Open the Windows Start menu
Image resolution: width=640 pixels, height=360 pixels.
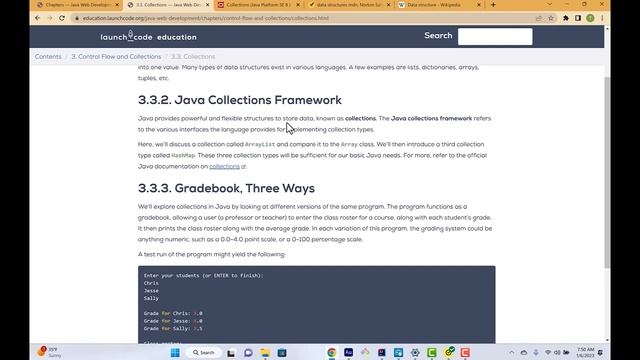coord(175,353)
